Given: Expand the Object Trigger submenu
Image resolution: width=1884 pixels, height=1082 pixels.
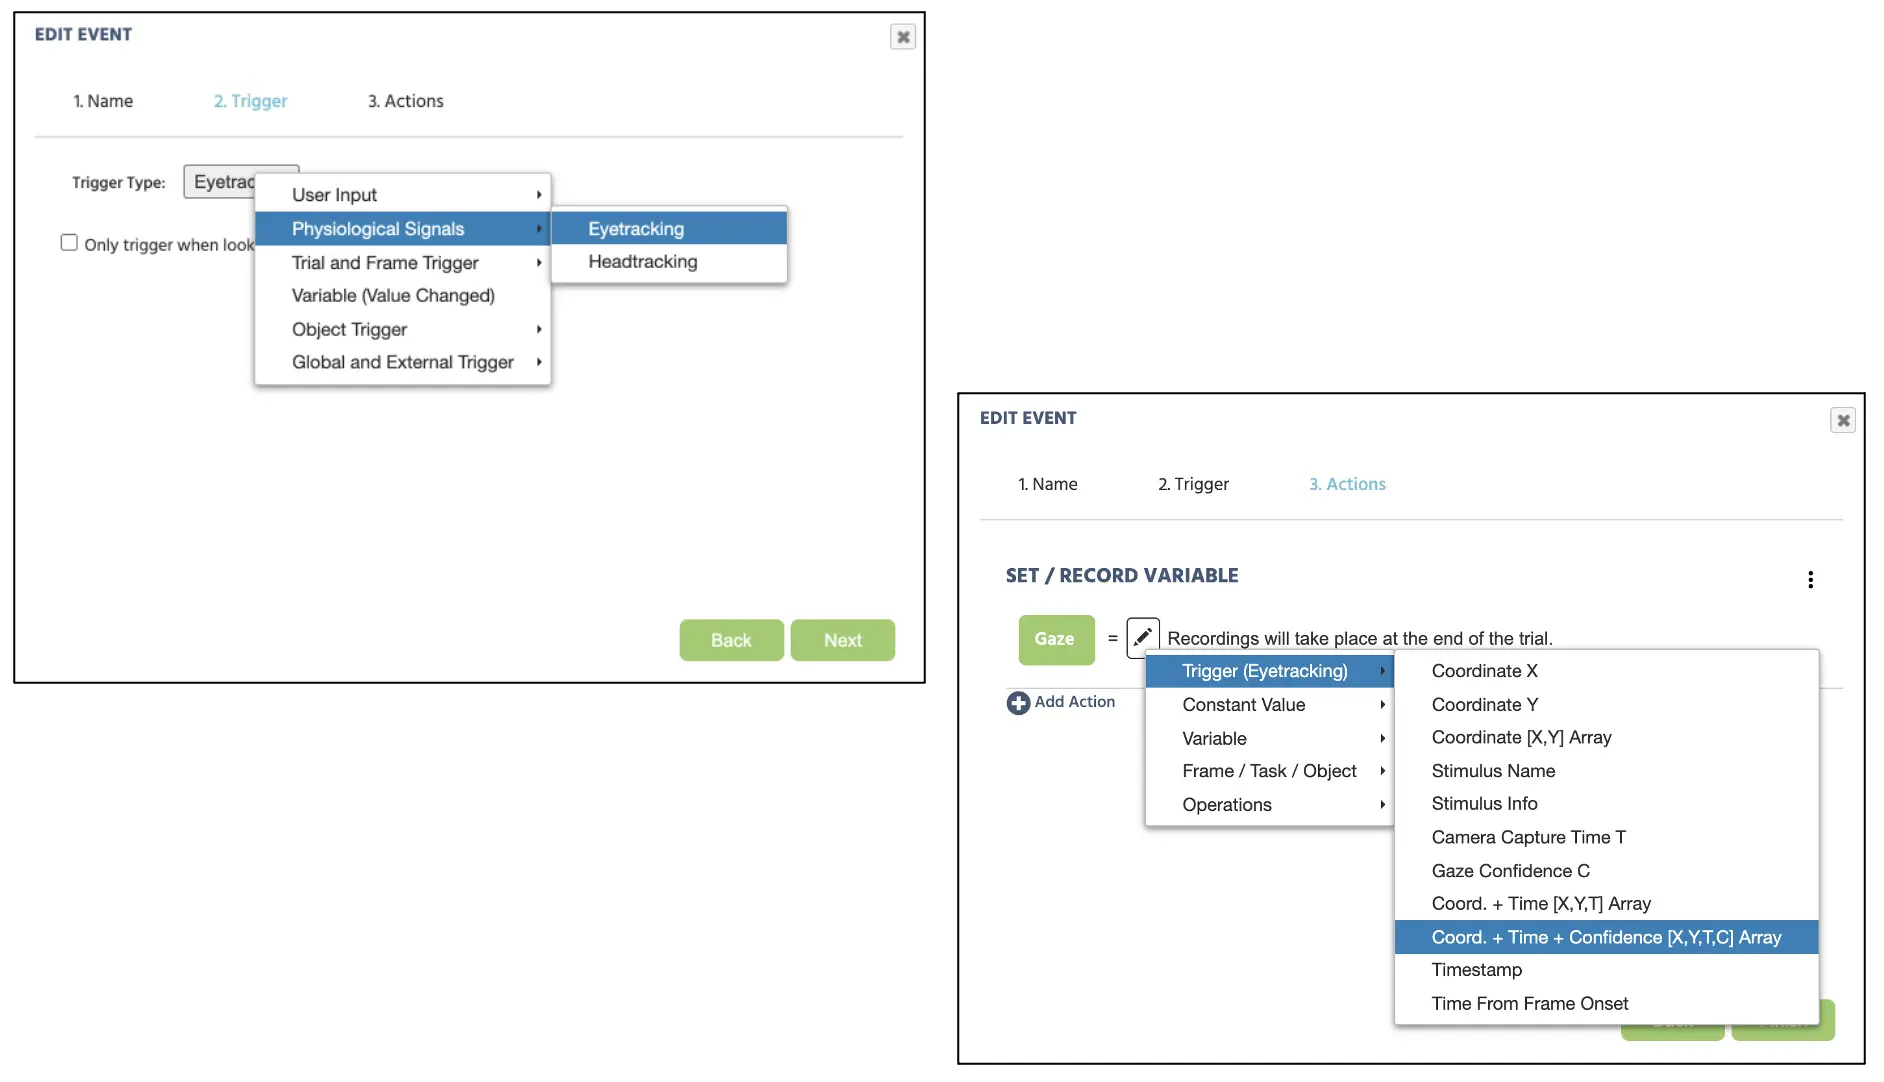Looking at the screenshot, I should (403, 329).
